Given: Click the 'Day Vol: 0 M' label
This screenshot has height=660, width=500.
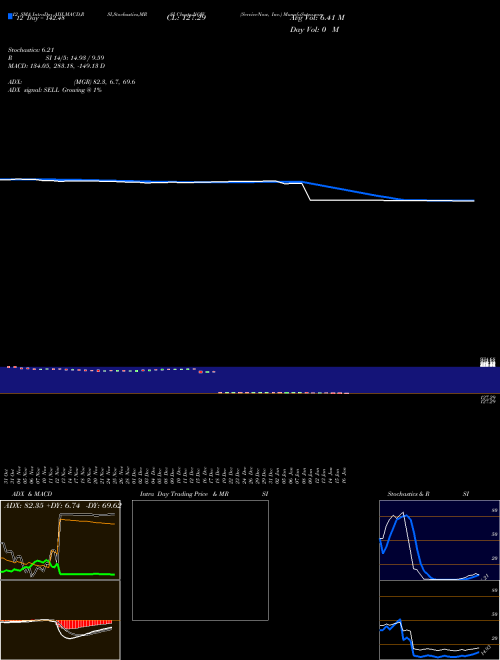Looking at the screenshot, I should point(314,30).
